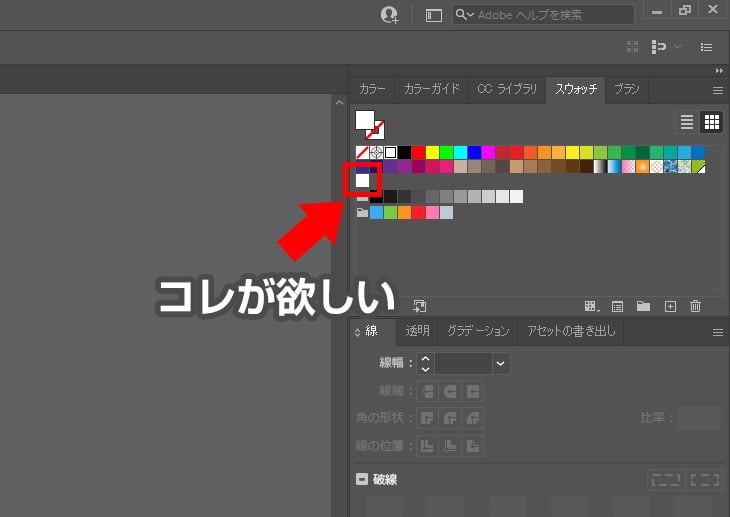The width and height of the screenshot is (730, 517).
Task: Open the Swatch Libraries menu icon
Action: point(362,306)
